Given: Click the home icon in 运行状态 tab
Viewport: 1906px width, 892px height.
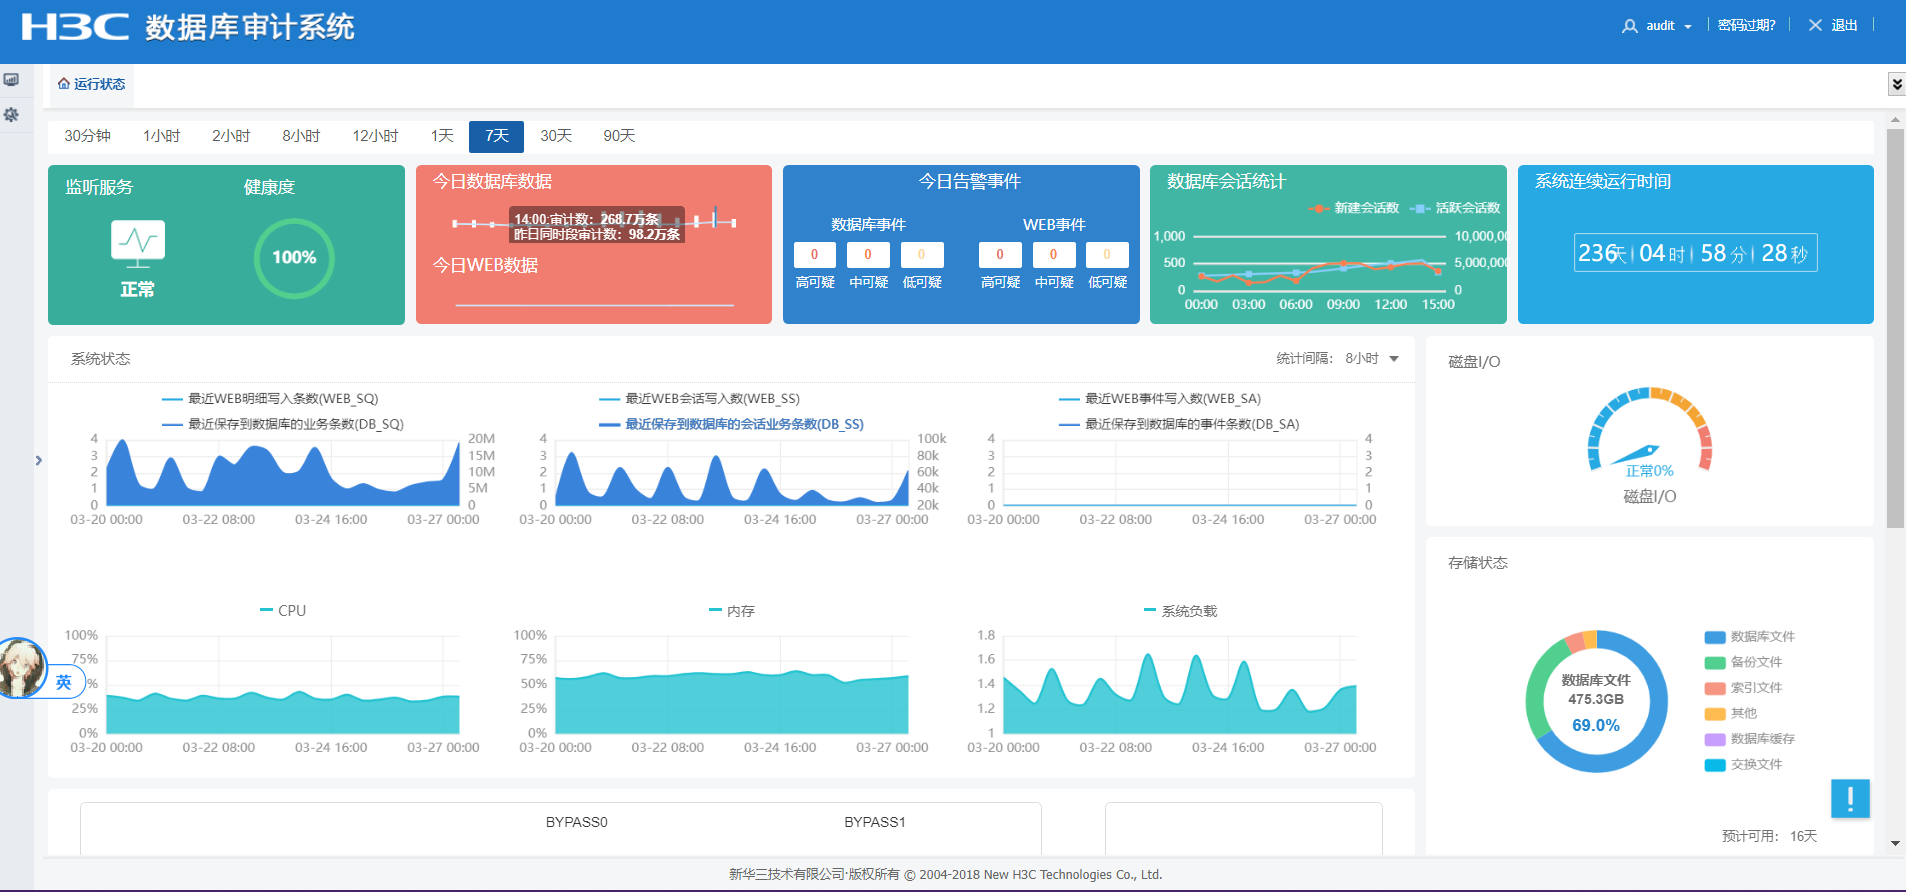Looking at the screenshot, I should point(64,84).
